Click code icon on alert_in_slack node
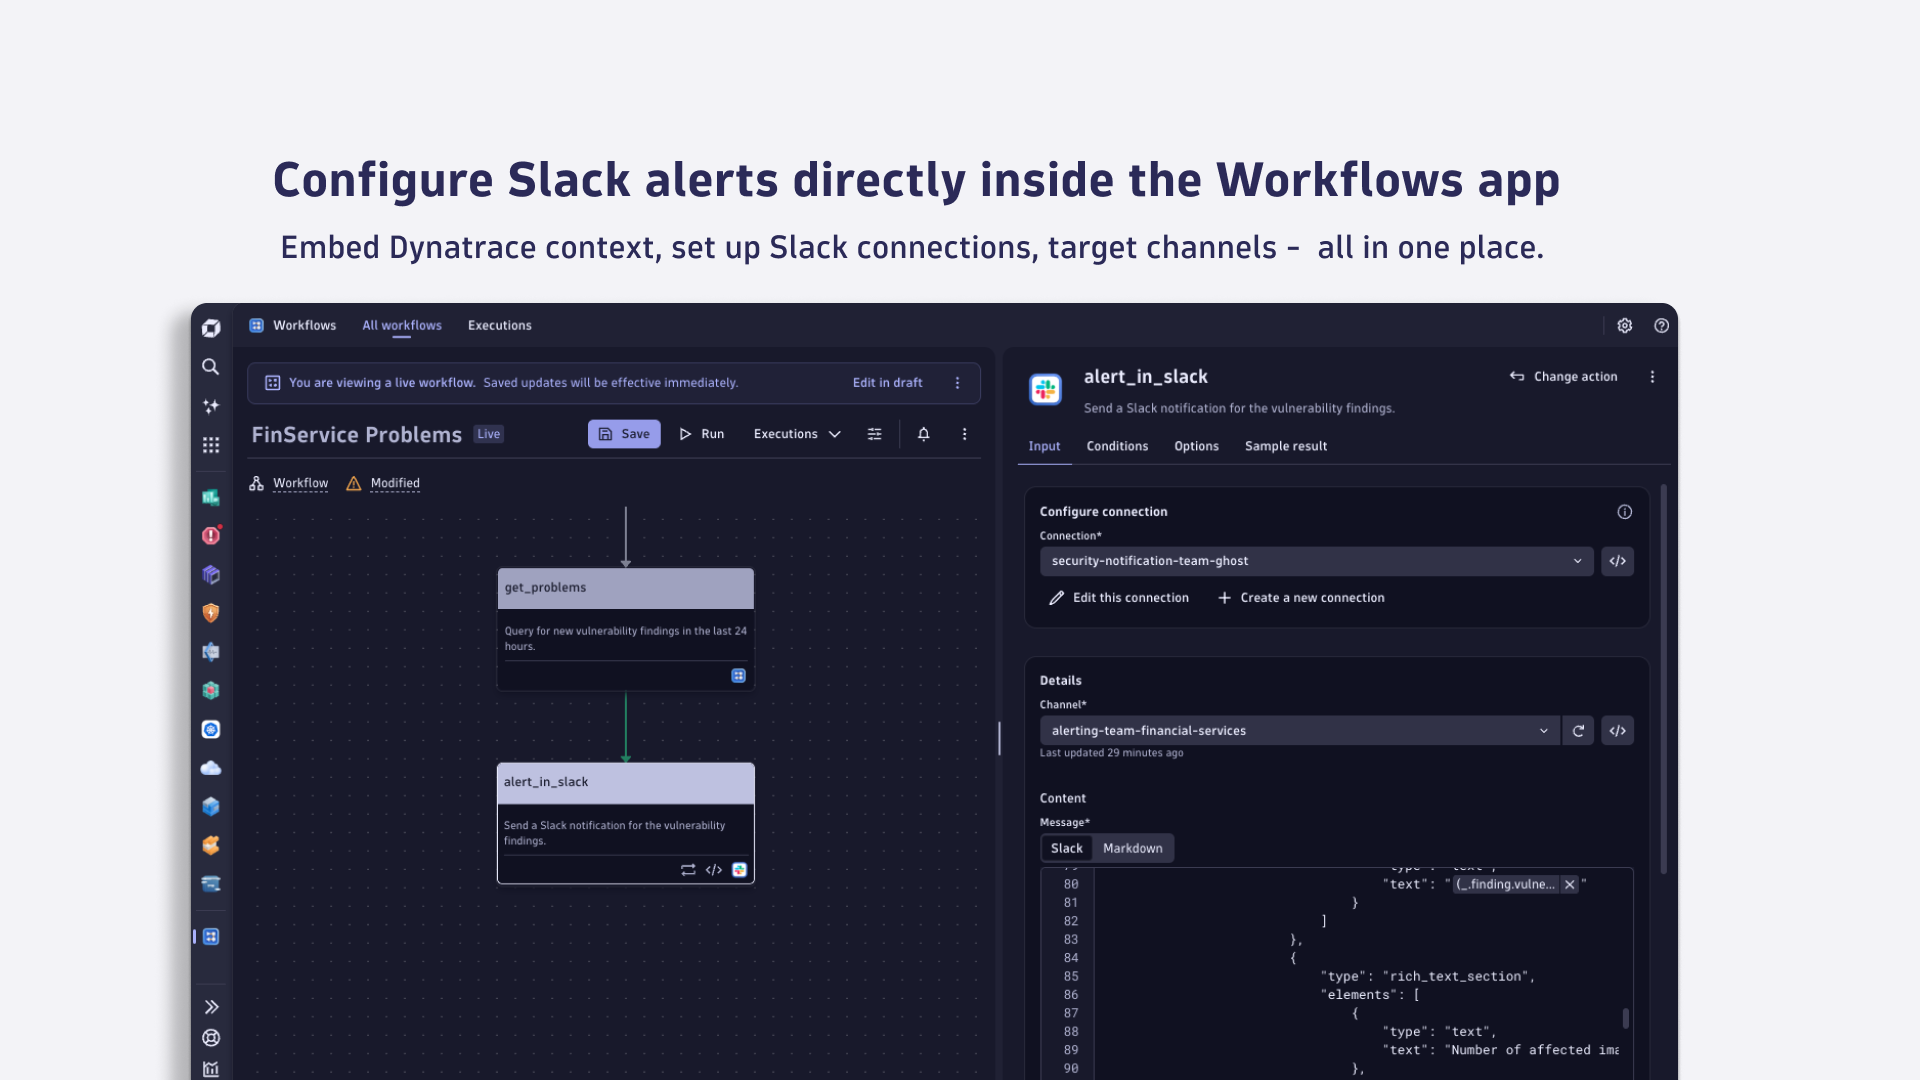The height and width of the screenshot is (1080, 1920). click(714, 870)
